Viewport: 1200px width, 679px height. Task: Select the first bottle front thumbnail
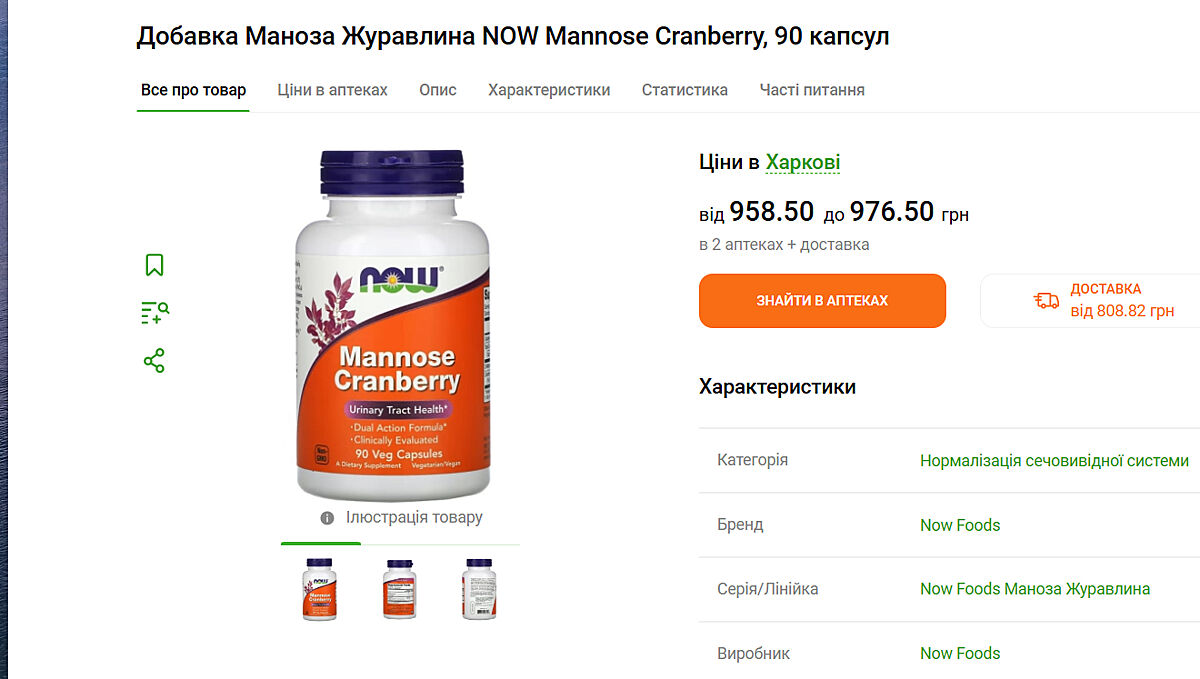pos(320,589)
